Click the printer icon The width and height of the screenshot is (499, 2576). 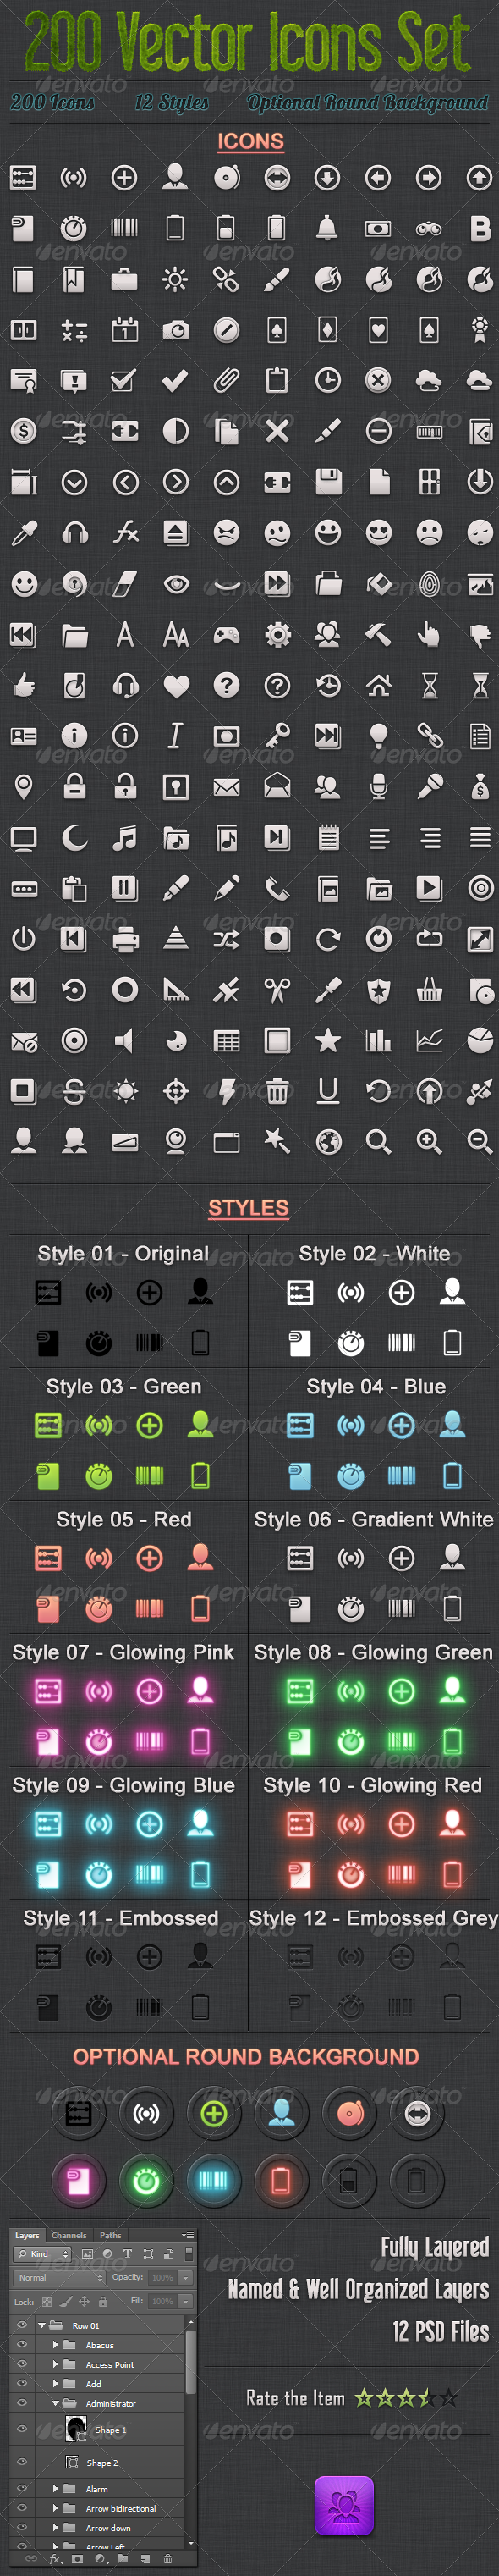pyautogui.click(x=125, y=939)
